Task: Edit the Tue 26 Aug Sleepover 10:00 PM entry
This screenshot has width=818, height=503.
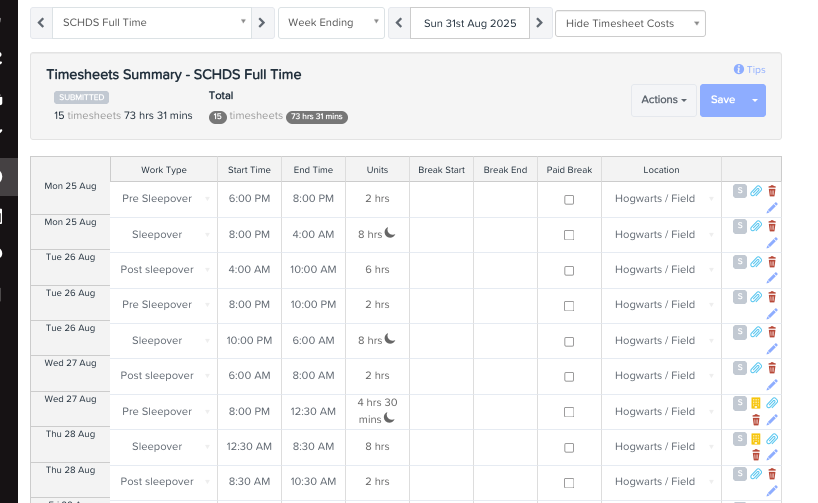Action: (772, 349)
